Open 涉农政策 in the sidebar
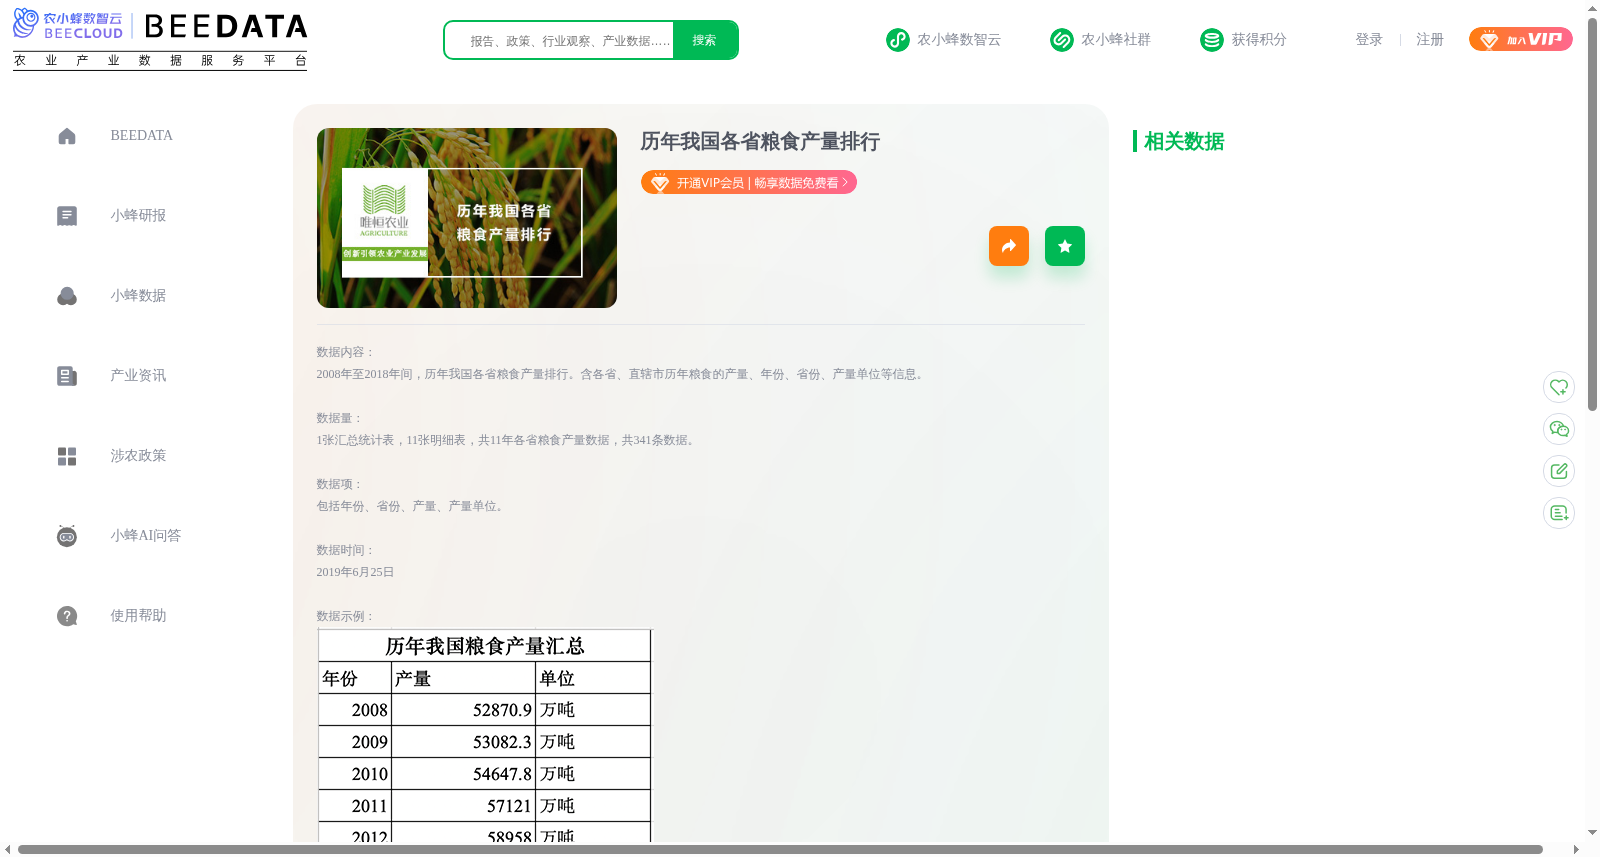Viewport: 1600px width, 857px height. [x=138, y=456]
